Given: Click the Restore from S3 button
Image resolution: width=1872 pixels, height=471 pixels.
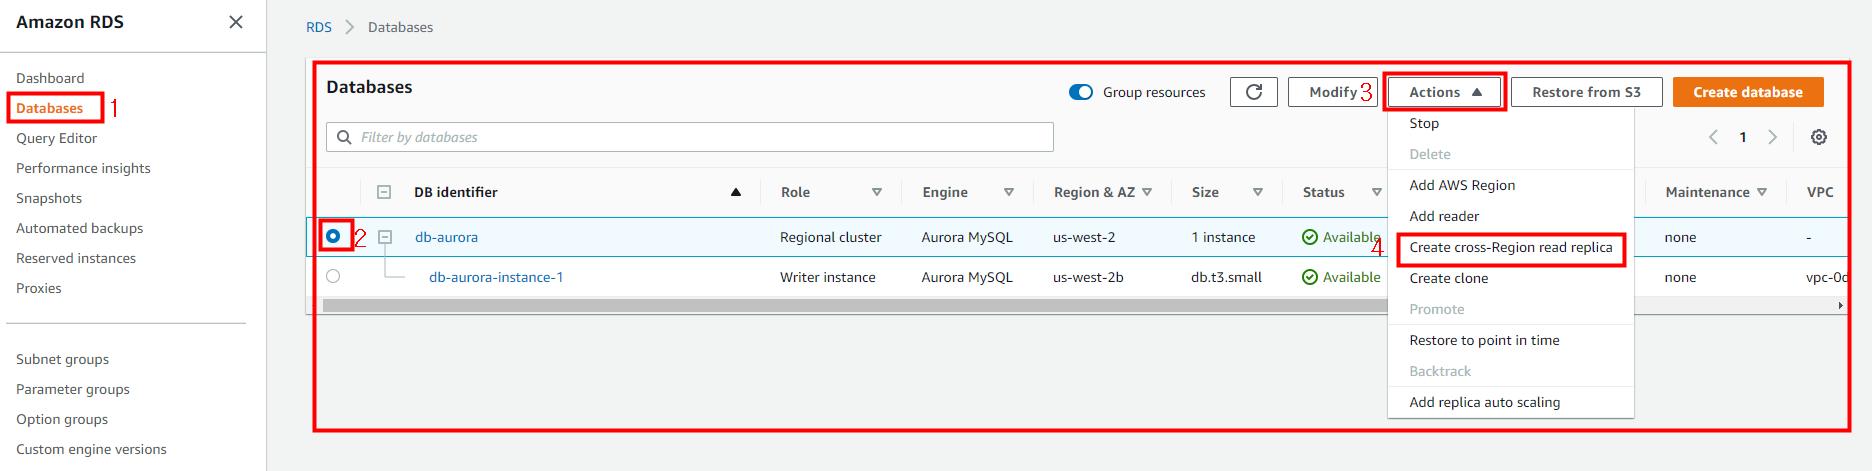Looking at the screenshot, I should [1586, 92].
